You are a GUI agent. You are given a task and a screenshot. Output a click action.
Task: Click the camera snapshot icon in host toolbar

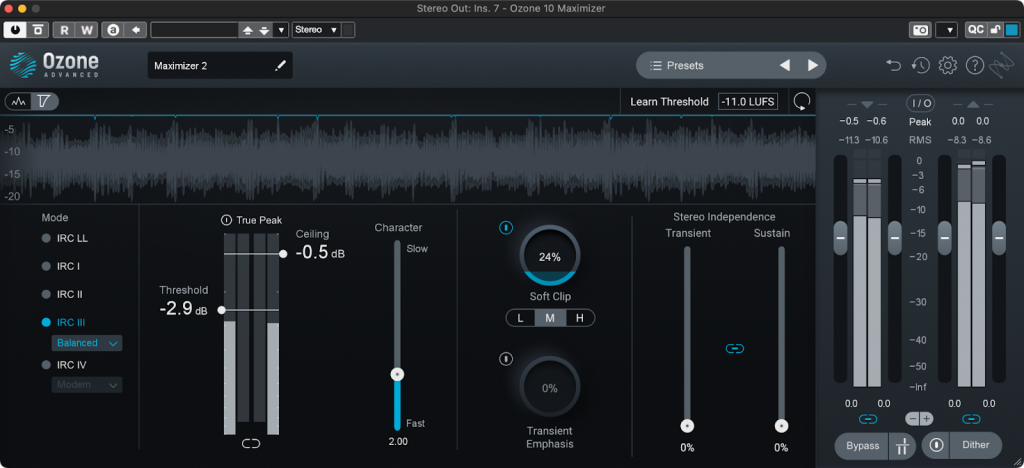coord(920,29)
